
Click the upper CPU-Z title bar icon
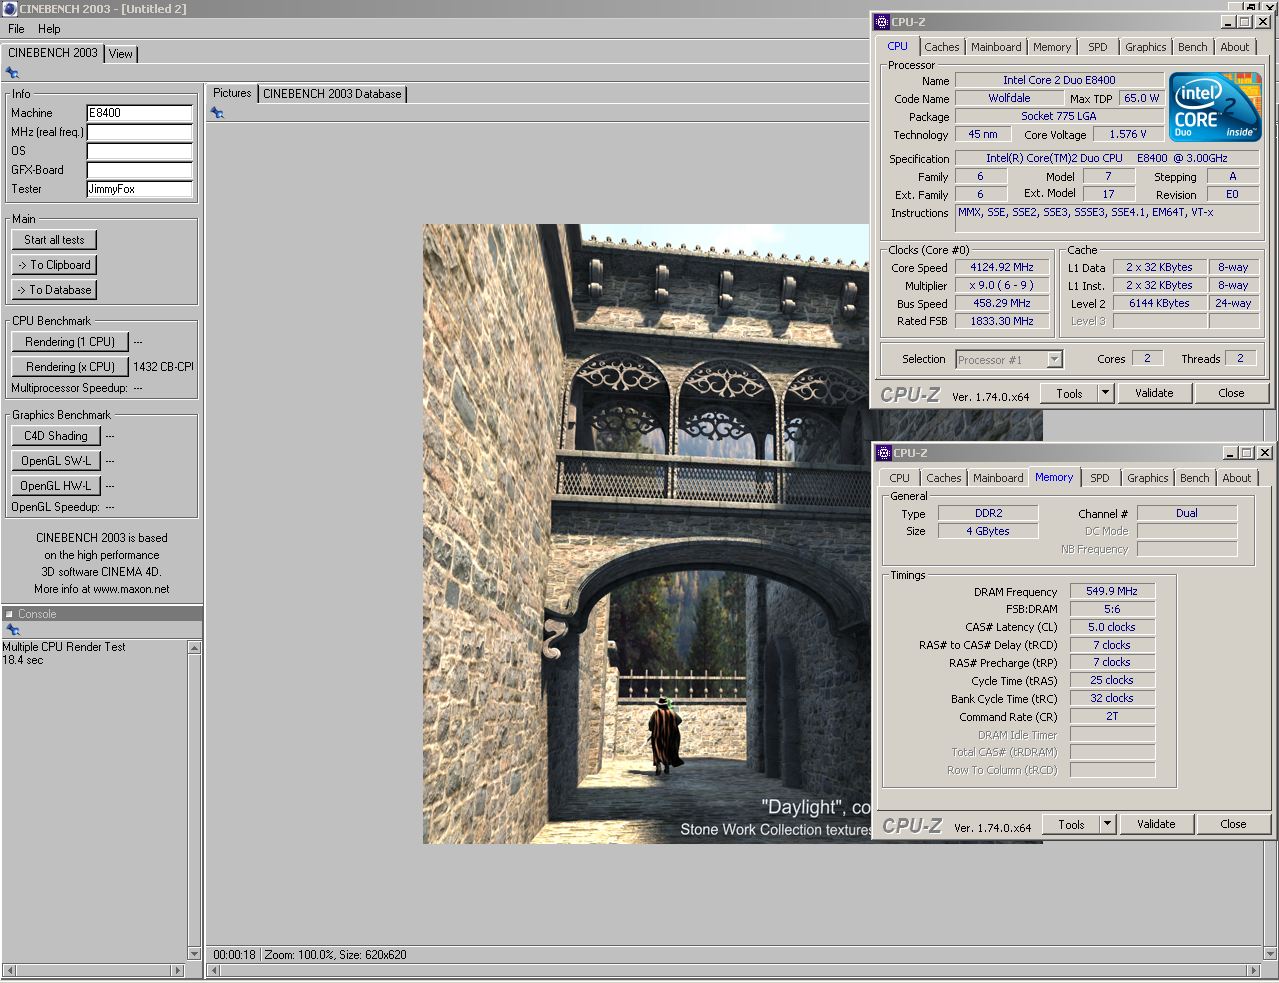coord(882,22)
